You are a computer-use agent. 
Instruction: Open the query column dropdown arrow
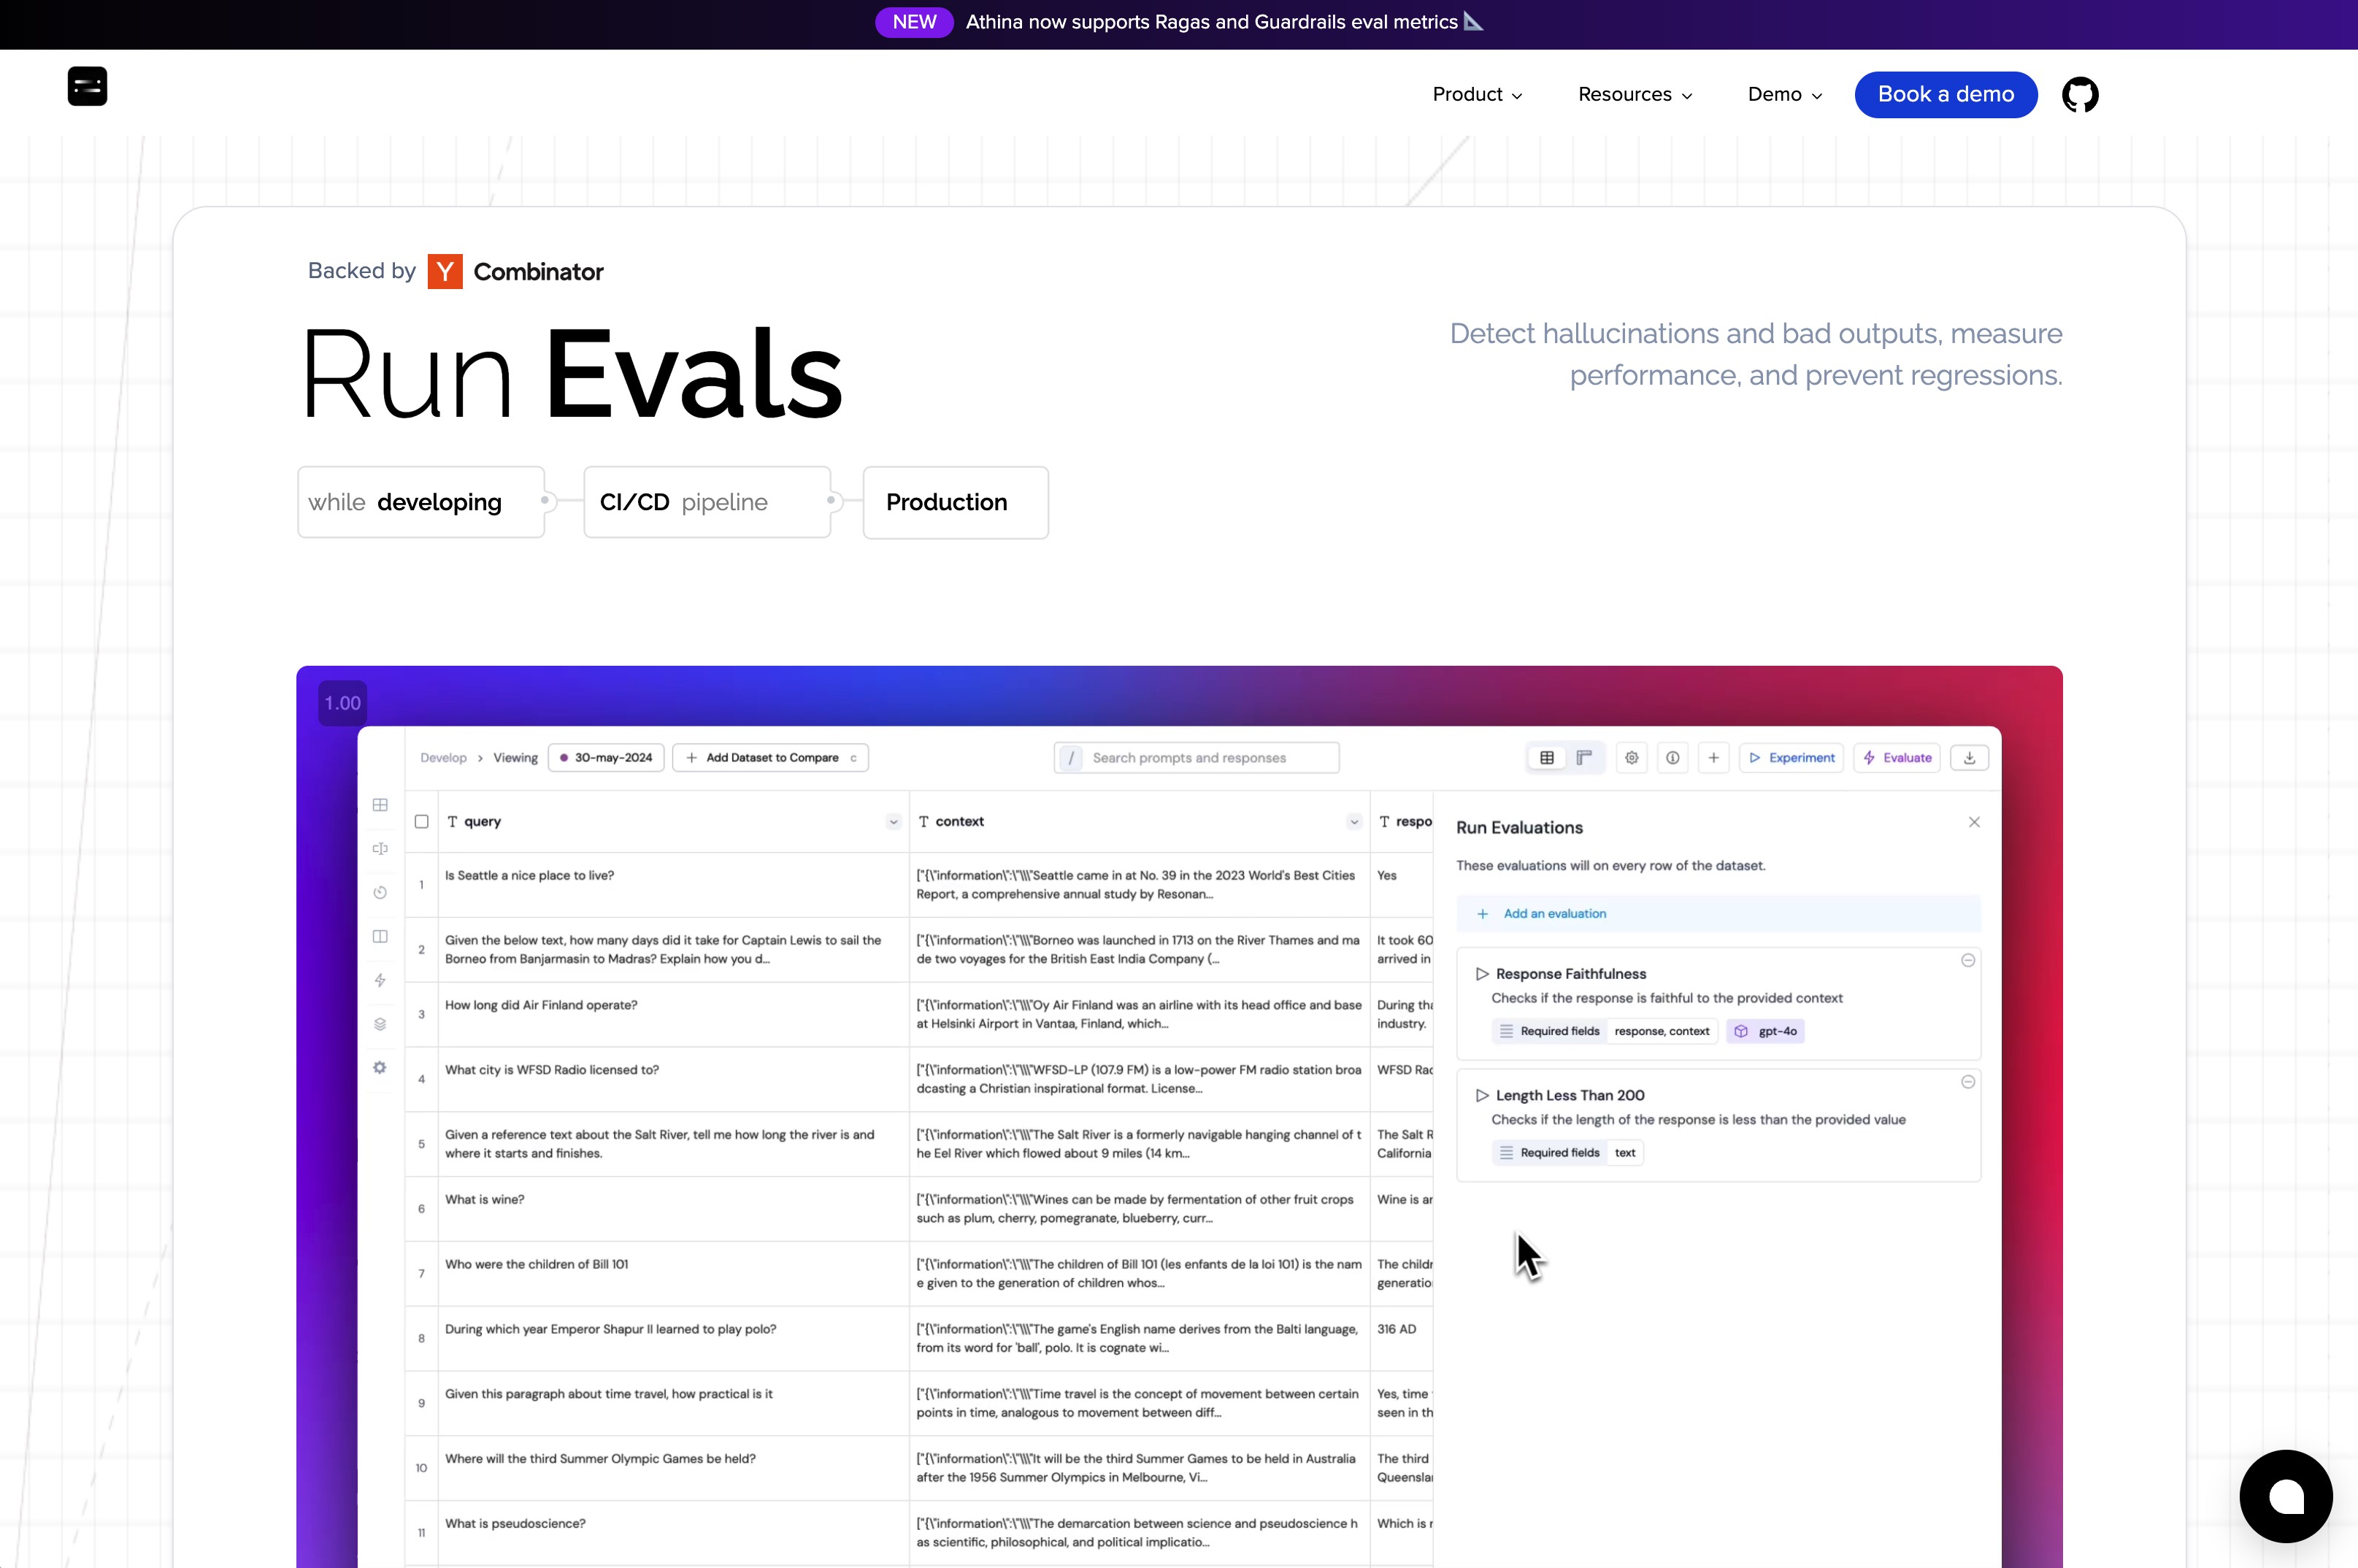click(893, 822)
